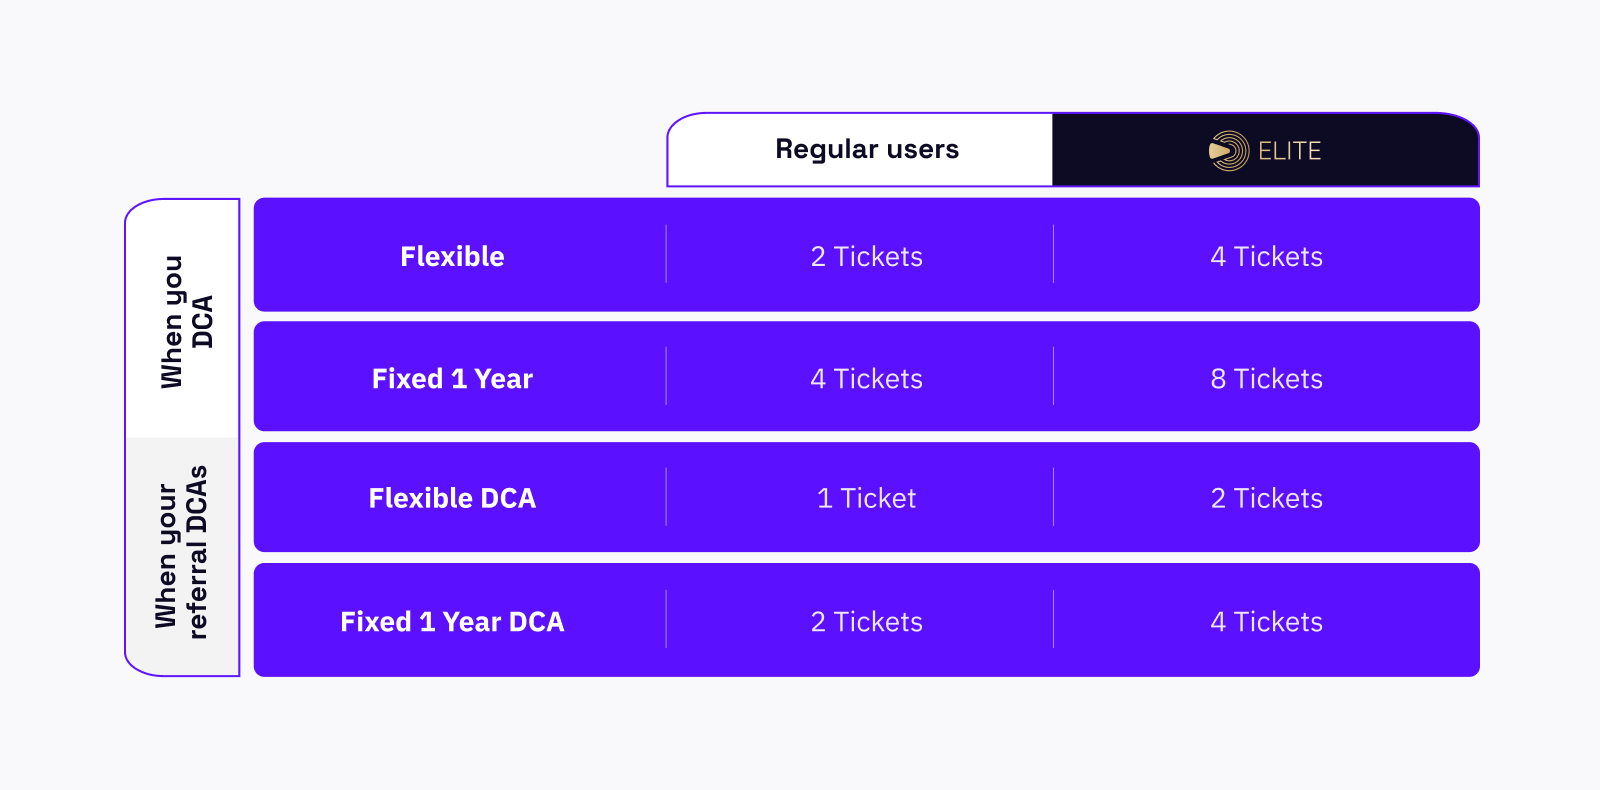The width and height of the screenshot is (1600, 790).
Task: Click 4 Tickets in the Flexible row
Action: [x=1267, y=257]
